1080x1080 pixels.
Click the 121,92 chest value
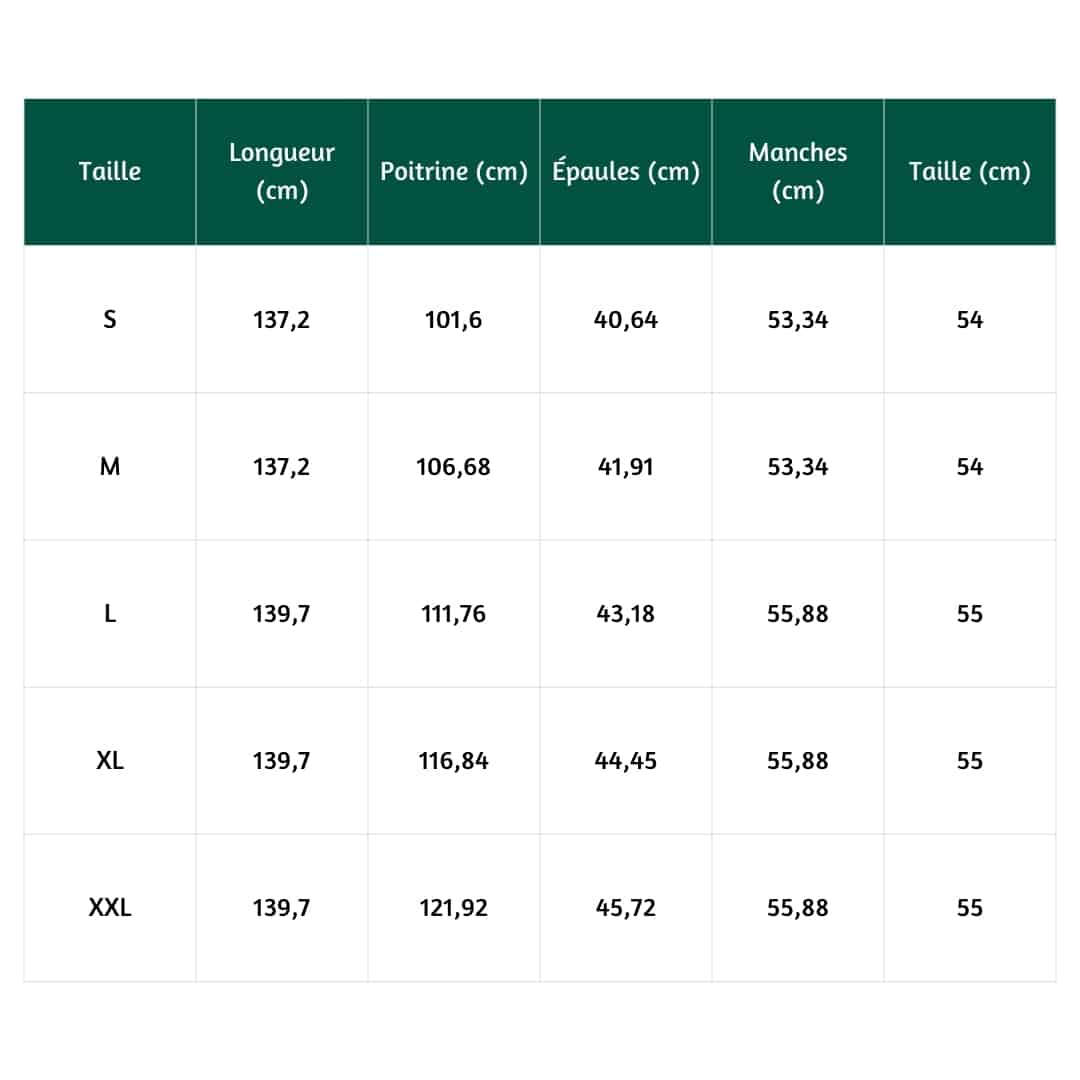454,908
